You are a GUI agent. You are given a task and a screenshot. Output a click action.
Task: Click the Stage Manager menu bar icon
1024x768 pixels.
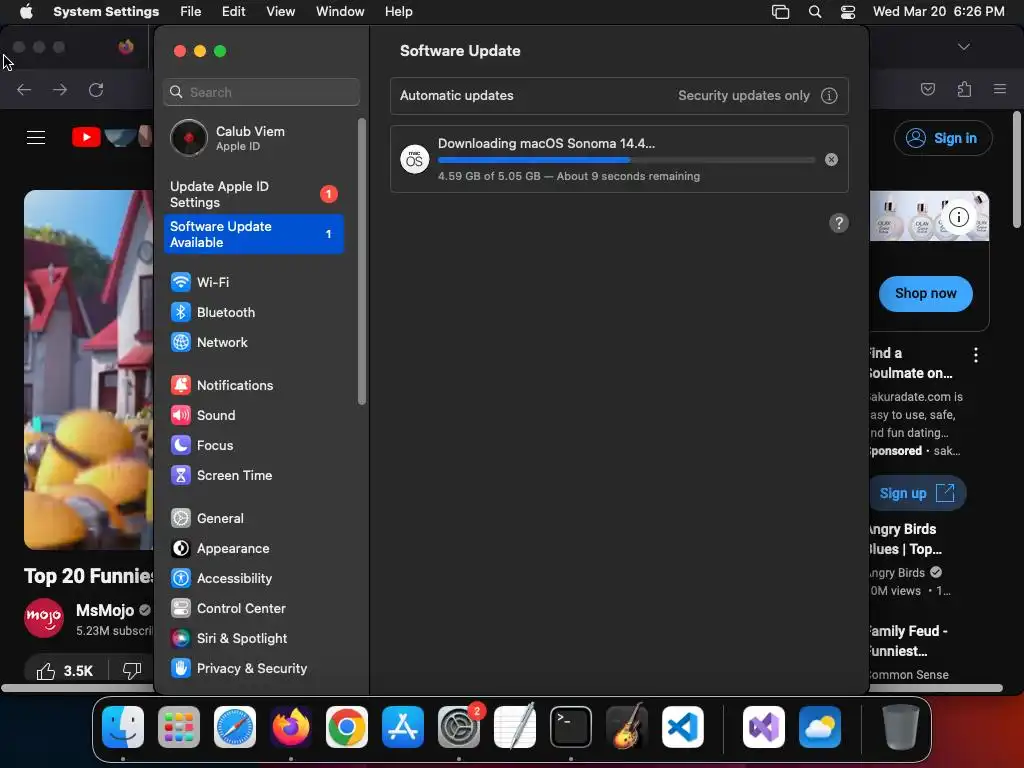[780, 12]
